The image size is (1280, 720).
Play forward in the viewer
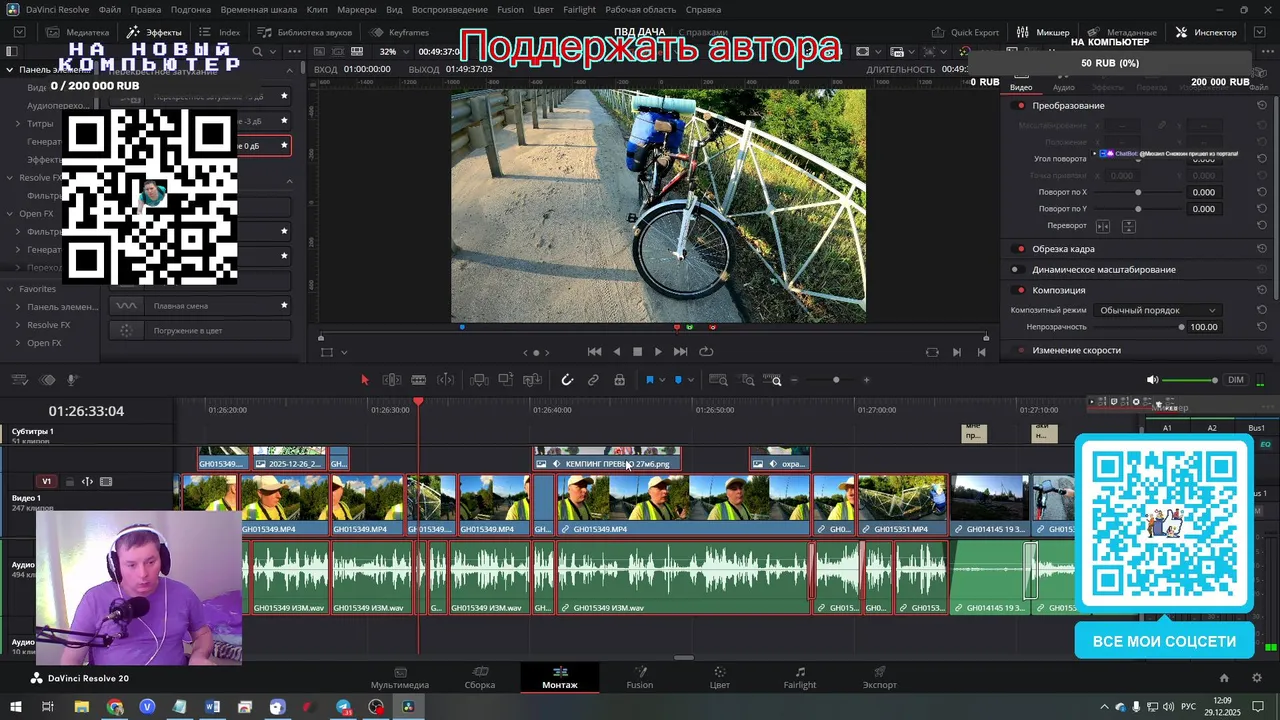[658, 352]
